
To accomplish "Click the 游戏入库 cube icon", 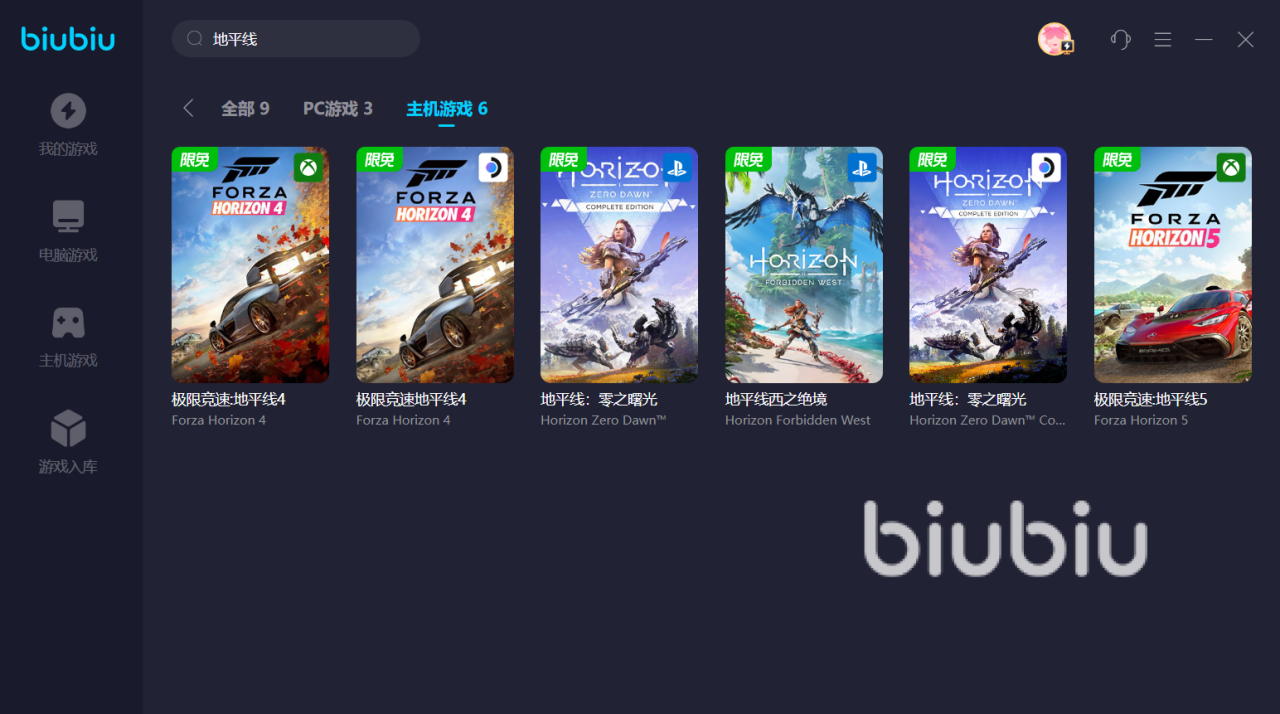I will click(68, 429).
